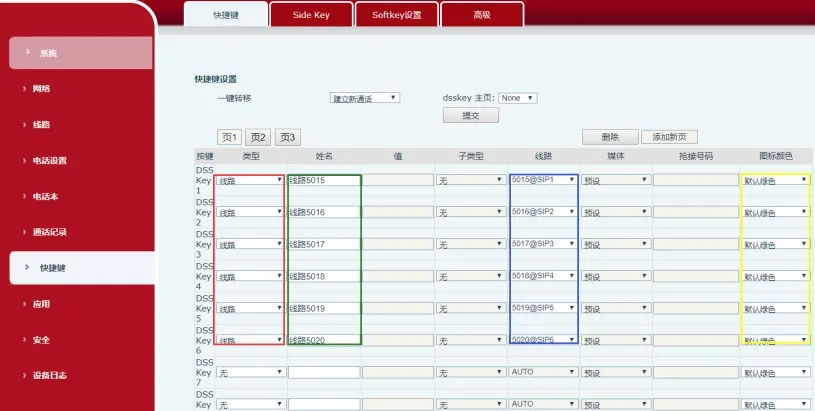Open the 类型 dropdown for DSS Key 1
815x411 pixels.
pos(250,180)
